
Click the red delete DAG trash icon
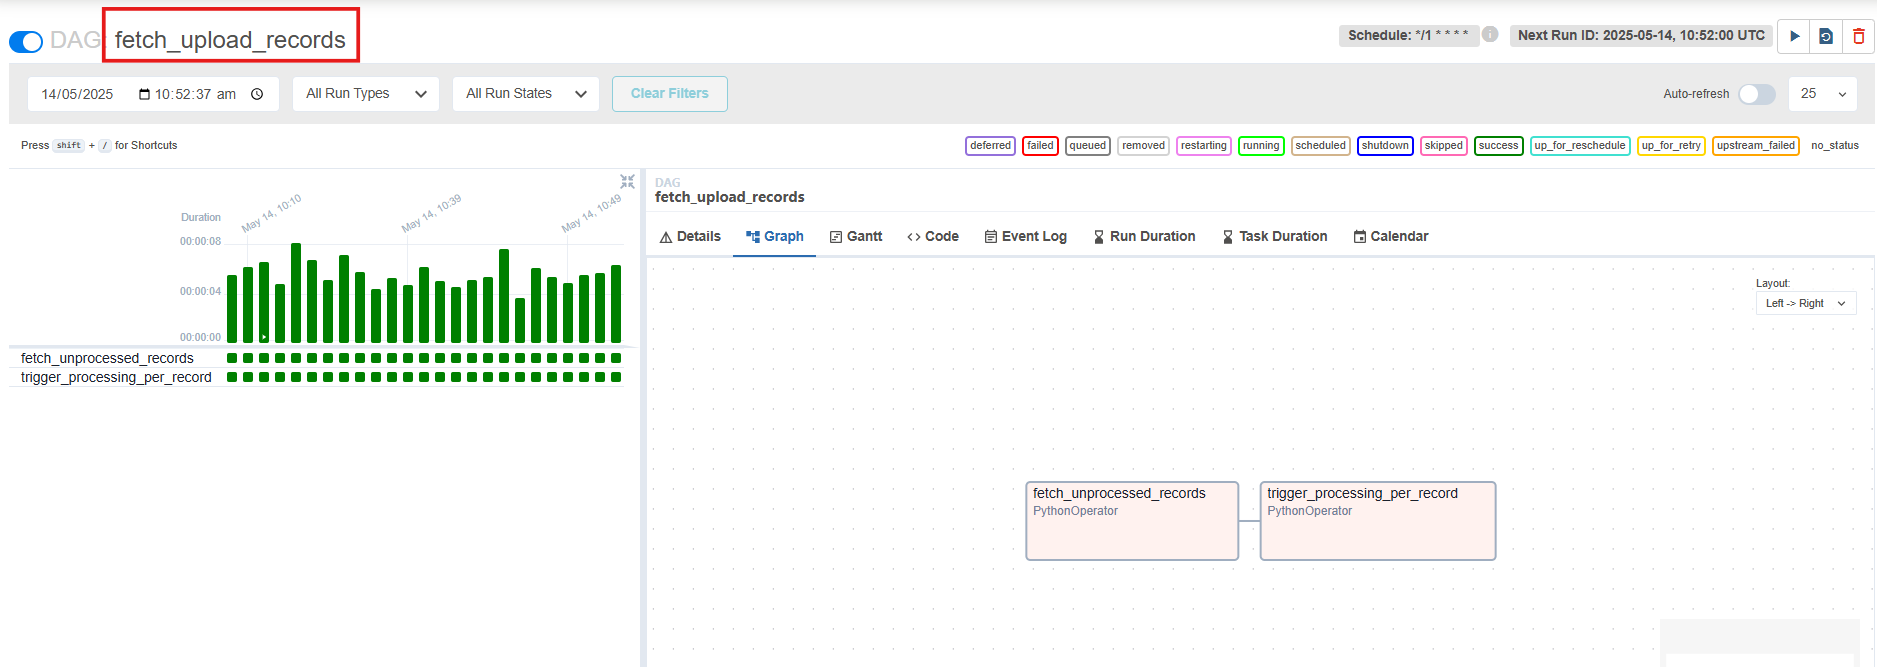[1858, 36]
